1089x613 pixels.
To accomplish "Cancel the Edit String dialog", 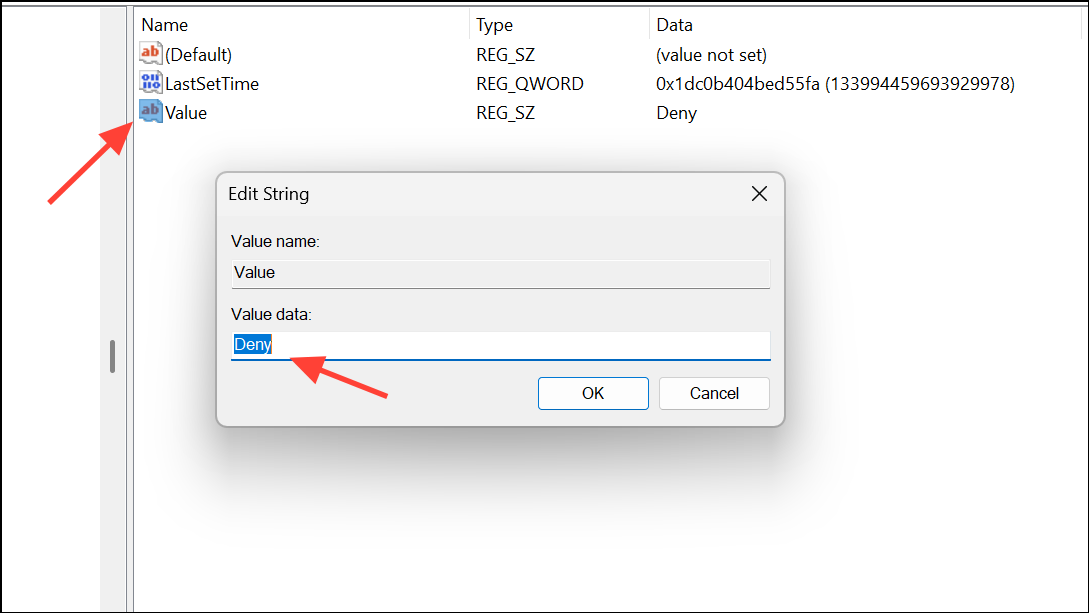I will [714, 394].
